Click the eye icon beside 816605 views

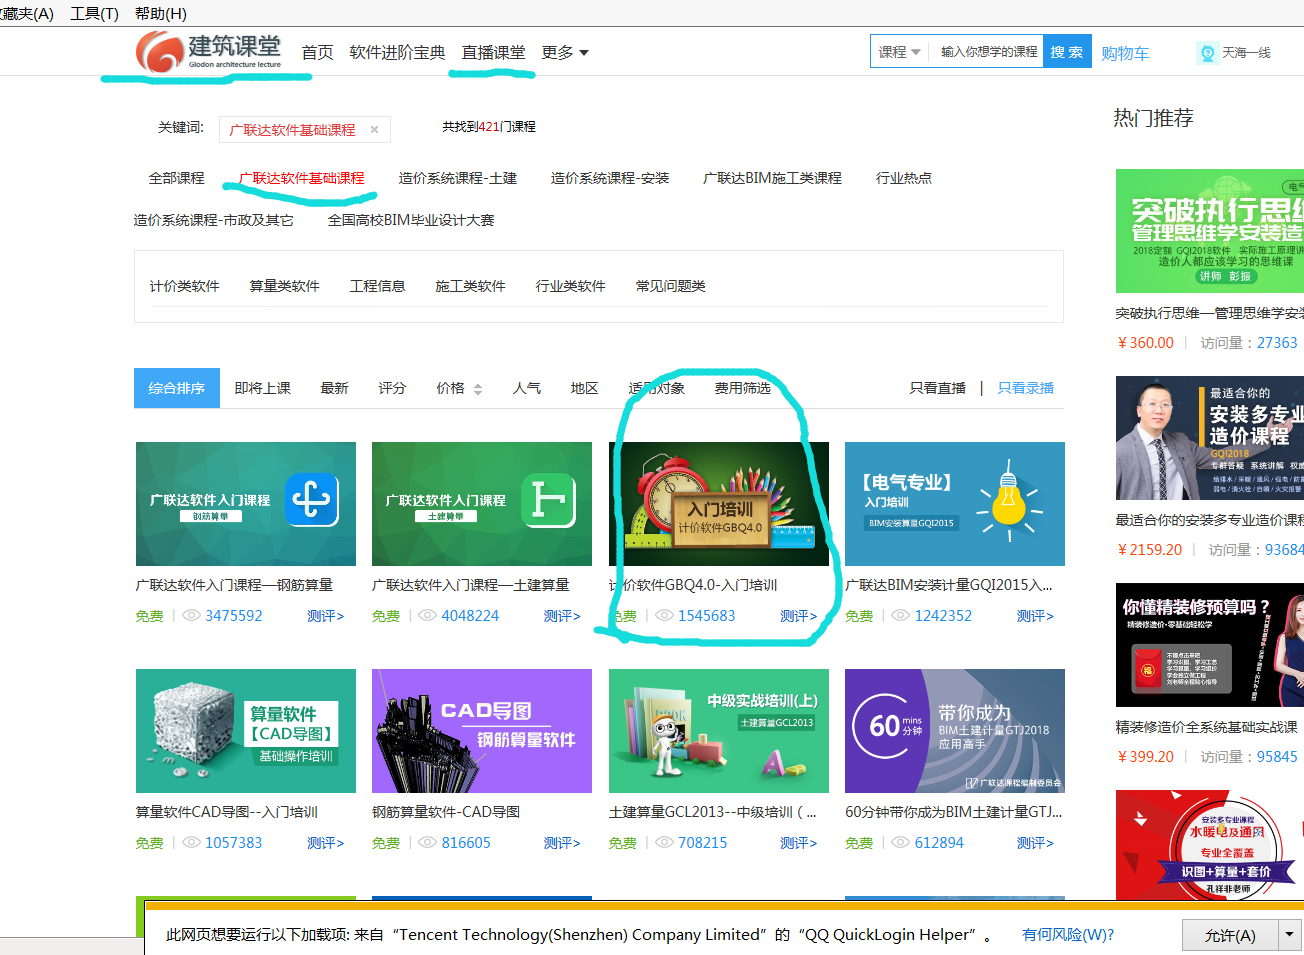(x=428, y=843)
